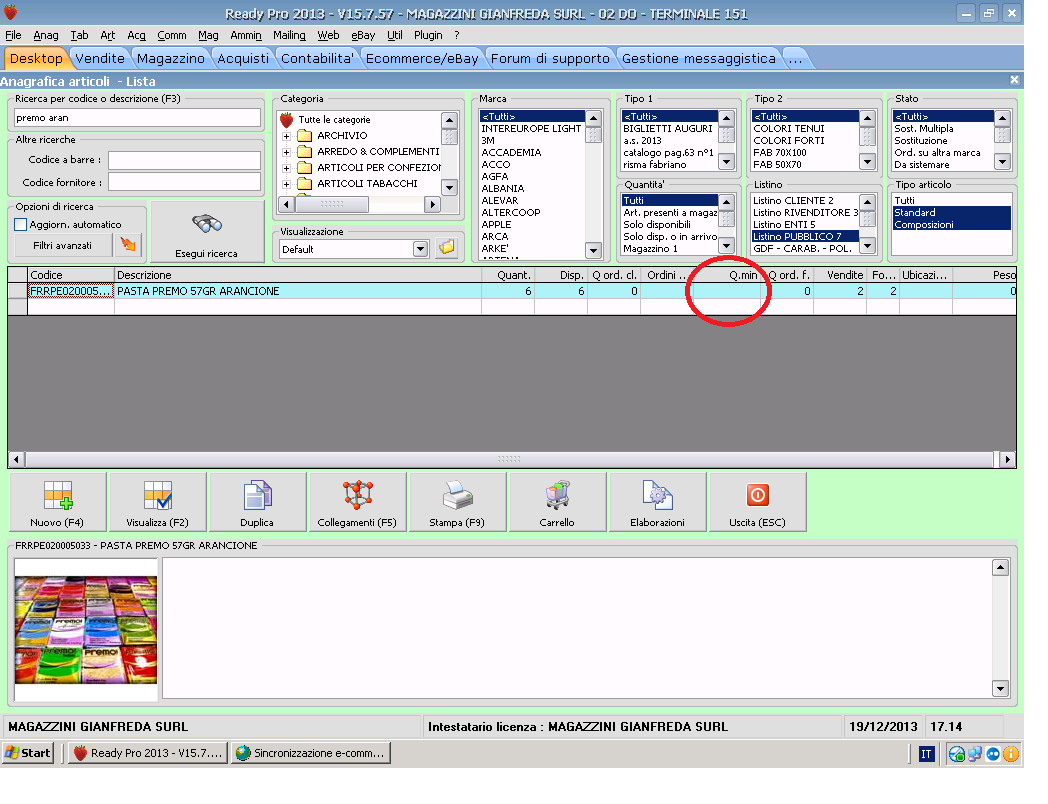Click the category tree horizontal scroll right arrow
The width and height of the screenshot is (1048, 804).
pos(432,205)
